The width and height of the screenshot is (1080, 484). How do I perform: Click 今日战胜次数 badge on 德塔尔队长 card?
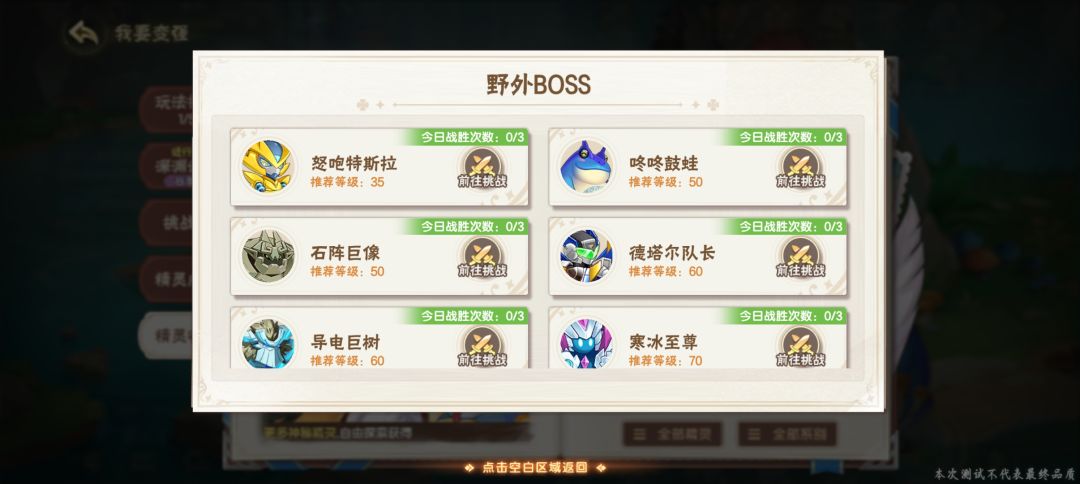pos(791,227)
